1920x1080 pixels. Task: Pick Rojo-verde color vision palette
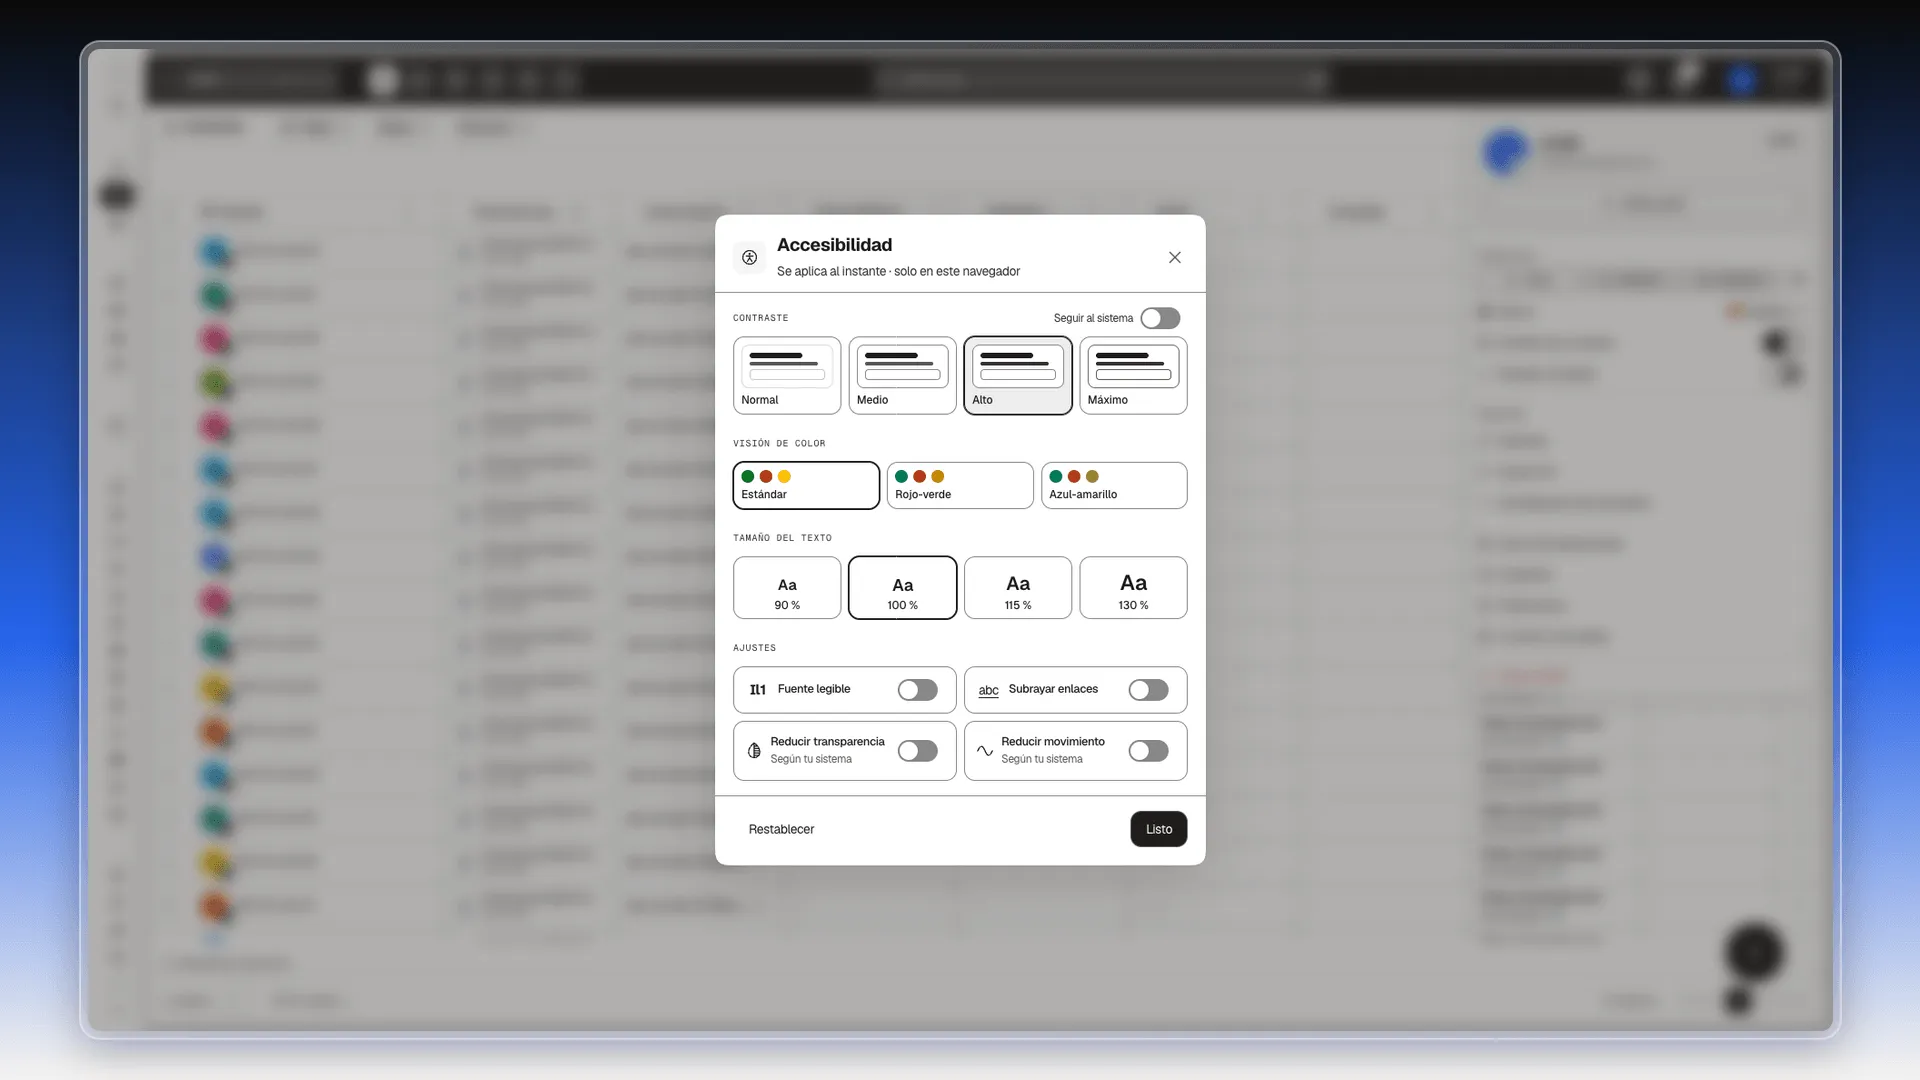point(960,485)
